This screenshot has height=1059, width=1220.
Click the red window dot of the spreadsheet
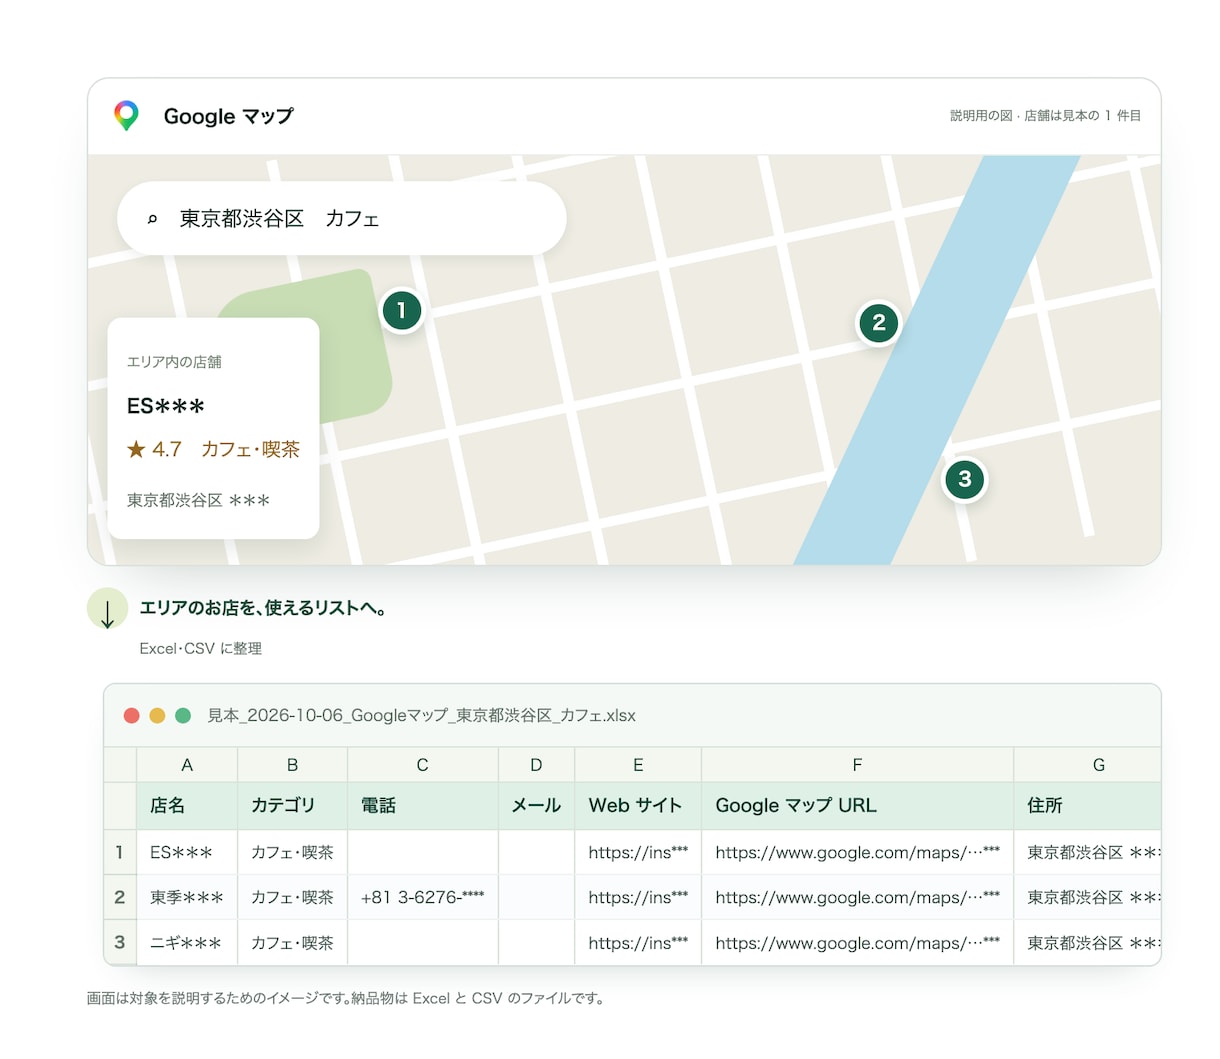(131, 715)
